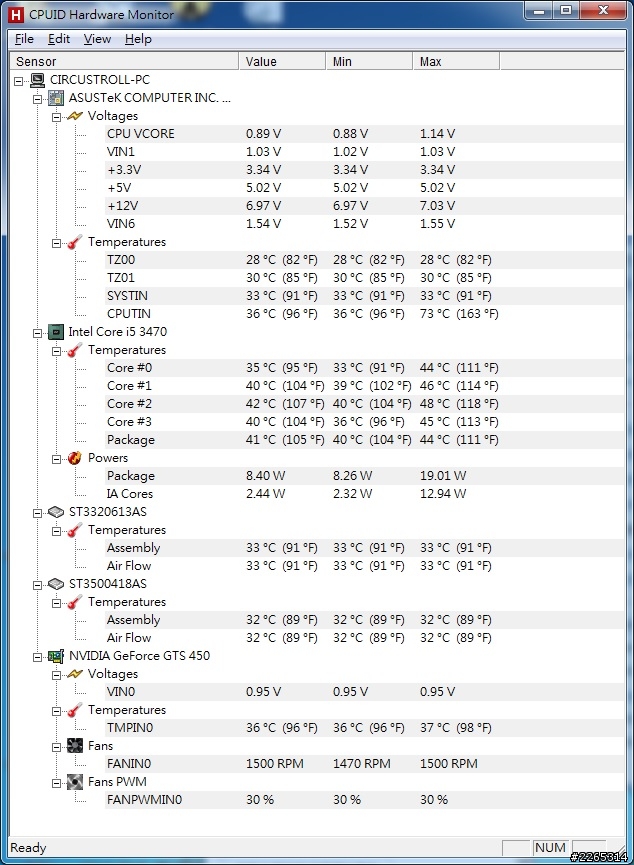This screenshot has width=634, height=865.
Task: Click the Max column header
Action: (456, 61)
